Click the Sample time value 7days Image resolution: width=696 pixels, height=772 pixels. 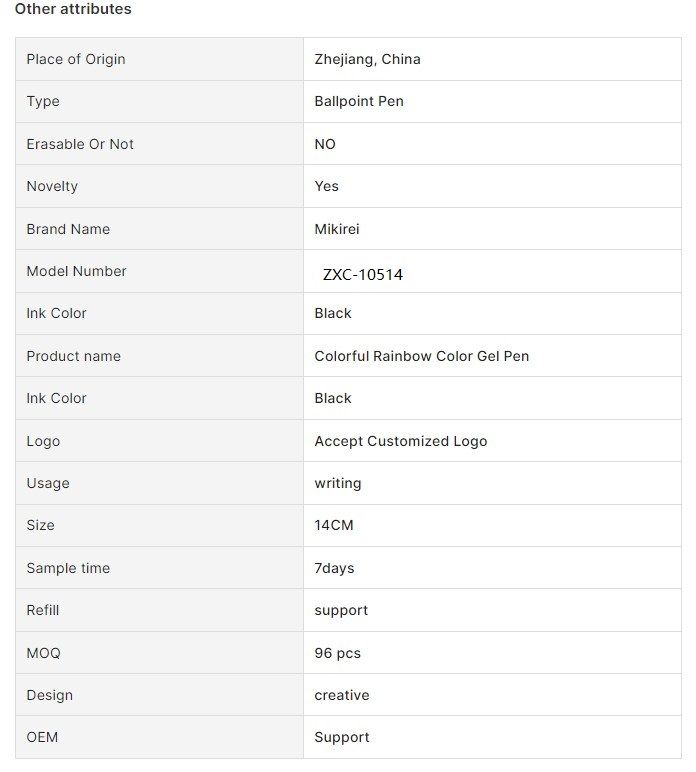[x=334, y=568]
